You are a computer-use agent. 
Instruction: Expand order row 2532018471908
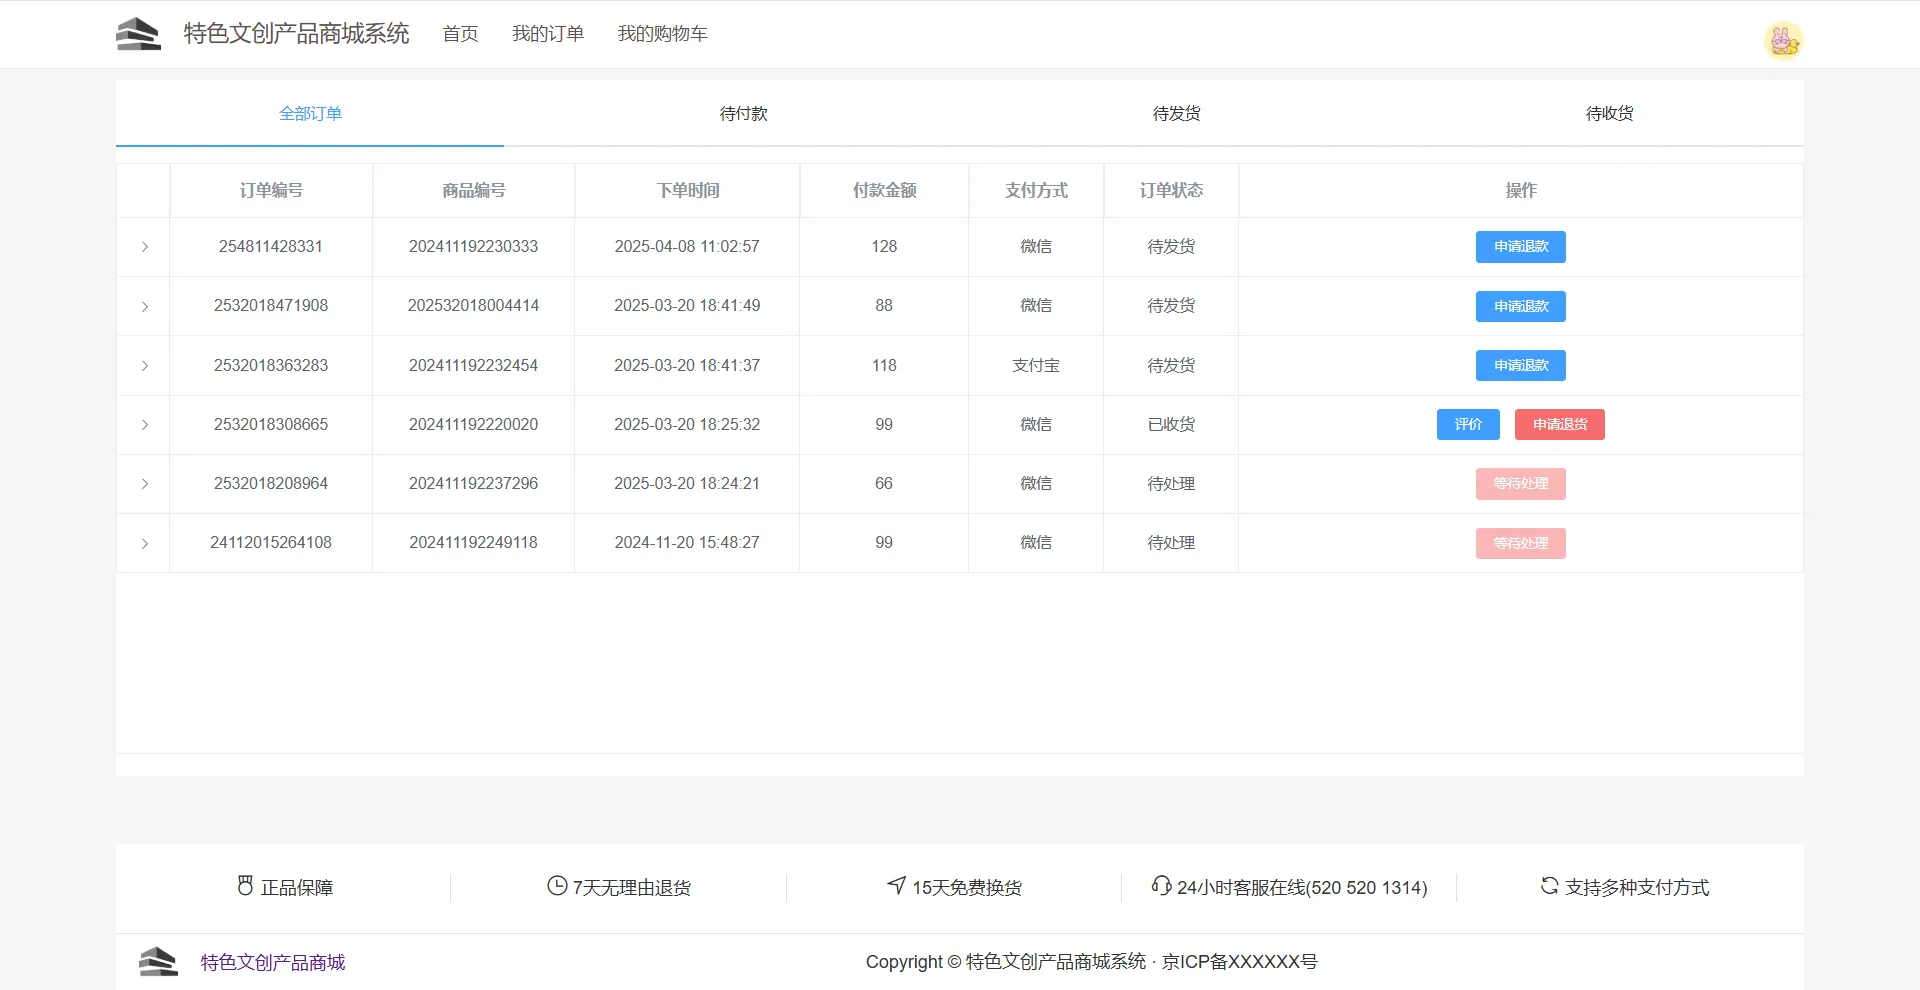[145, 306]
